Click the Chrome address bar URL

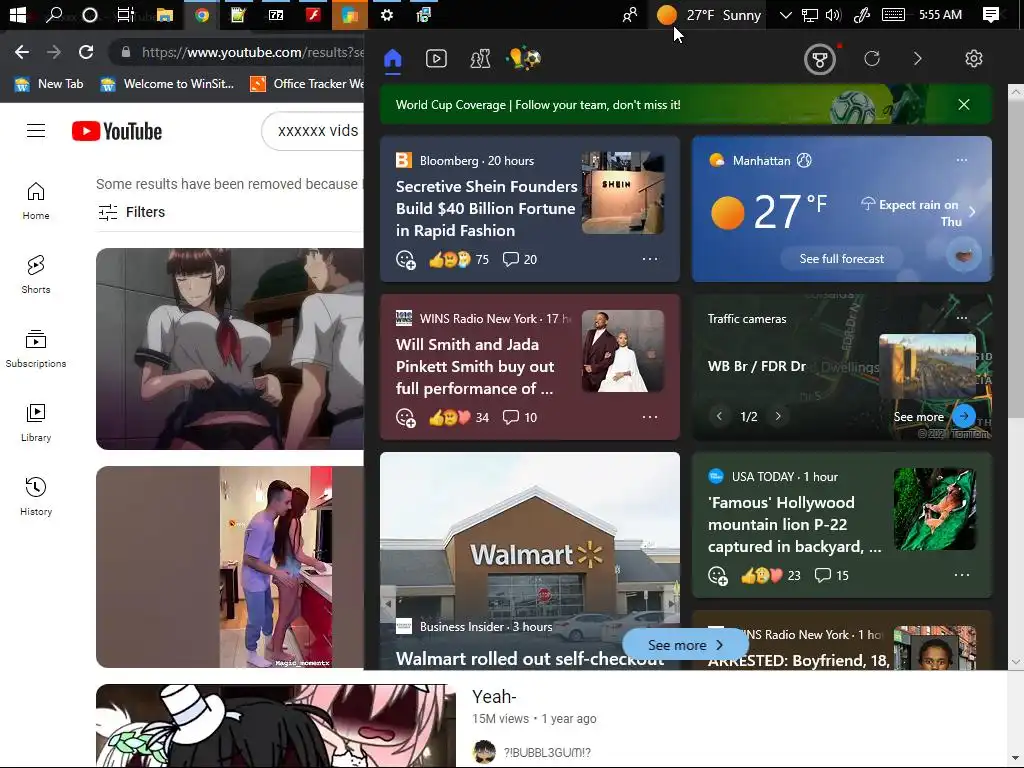point(251,52)
